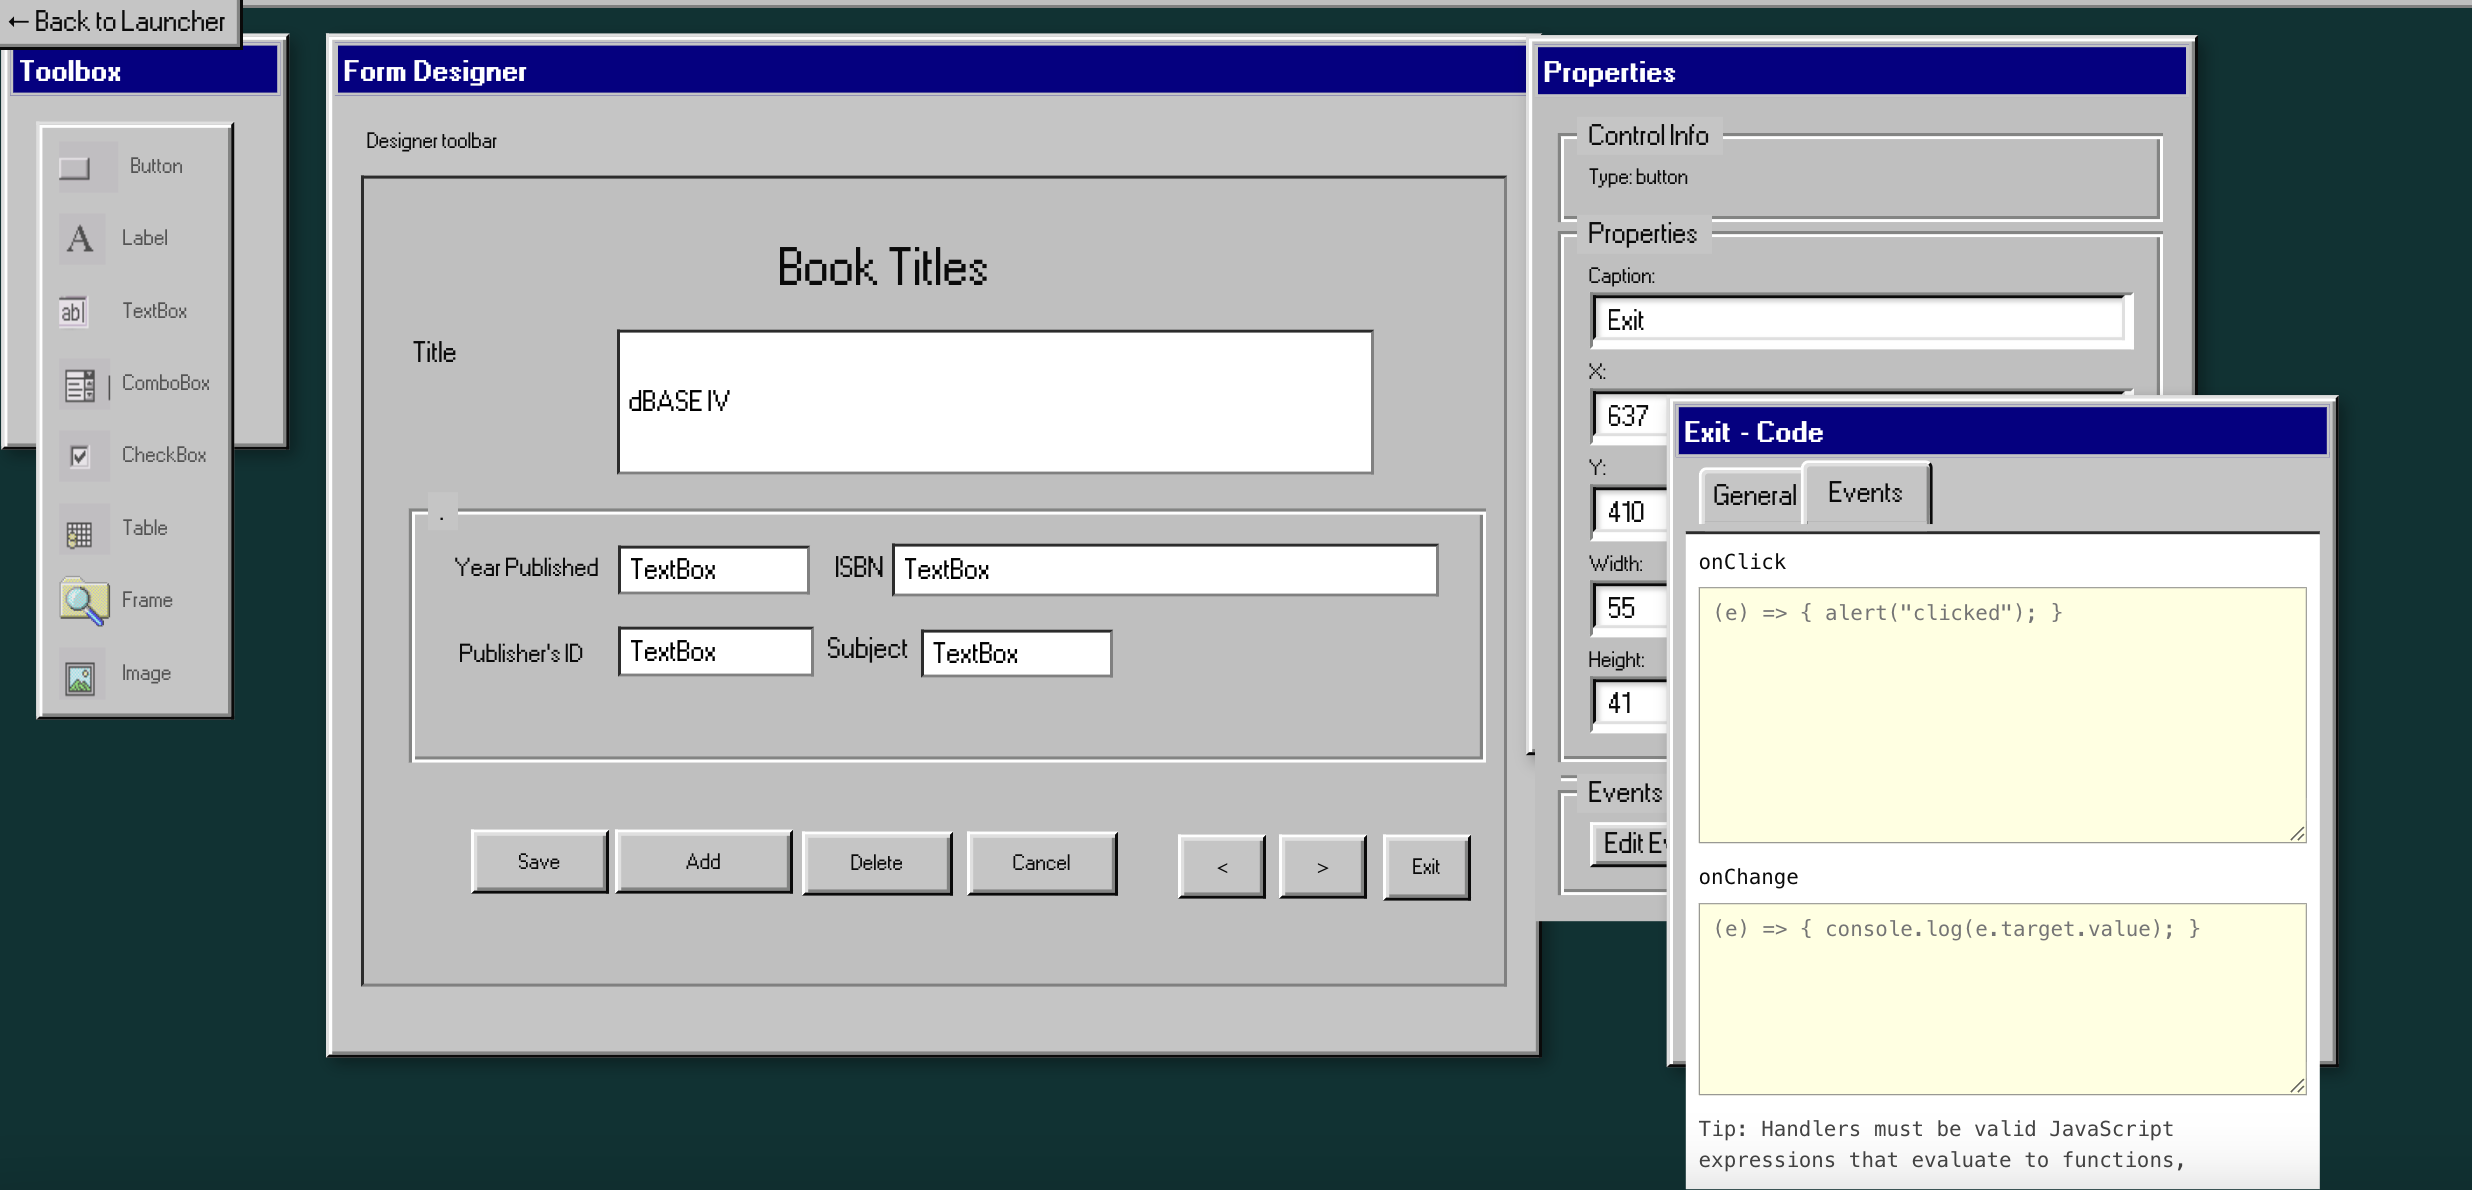Click the Designer toolbar text
The image size is (2472, 1190).
click(x=431, y=141)
